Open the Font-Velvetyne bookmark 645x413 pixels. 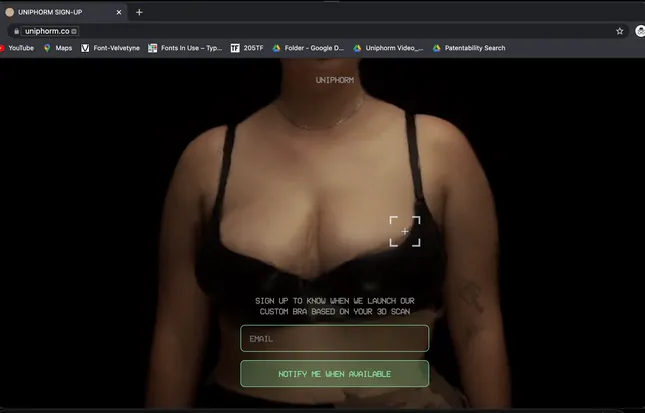[x=111, y=48]
